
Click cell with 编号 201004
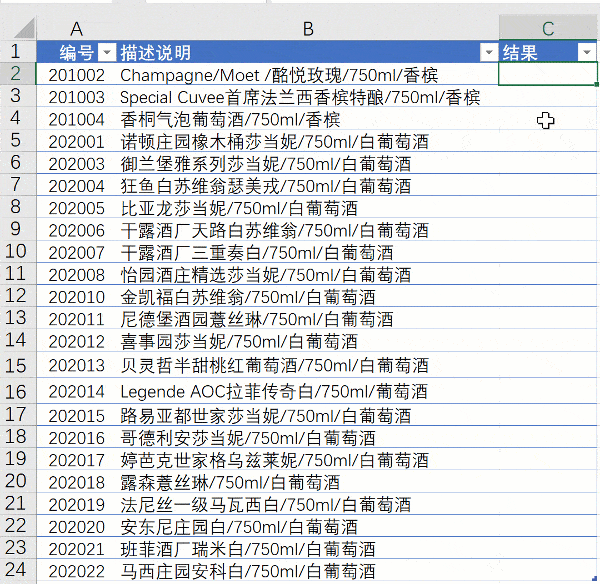click(77, 118)
